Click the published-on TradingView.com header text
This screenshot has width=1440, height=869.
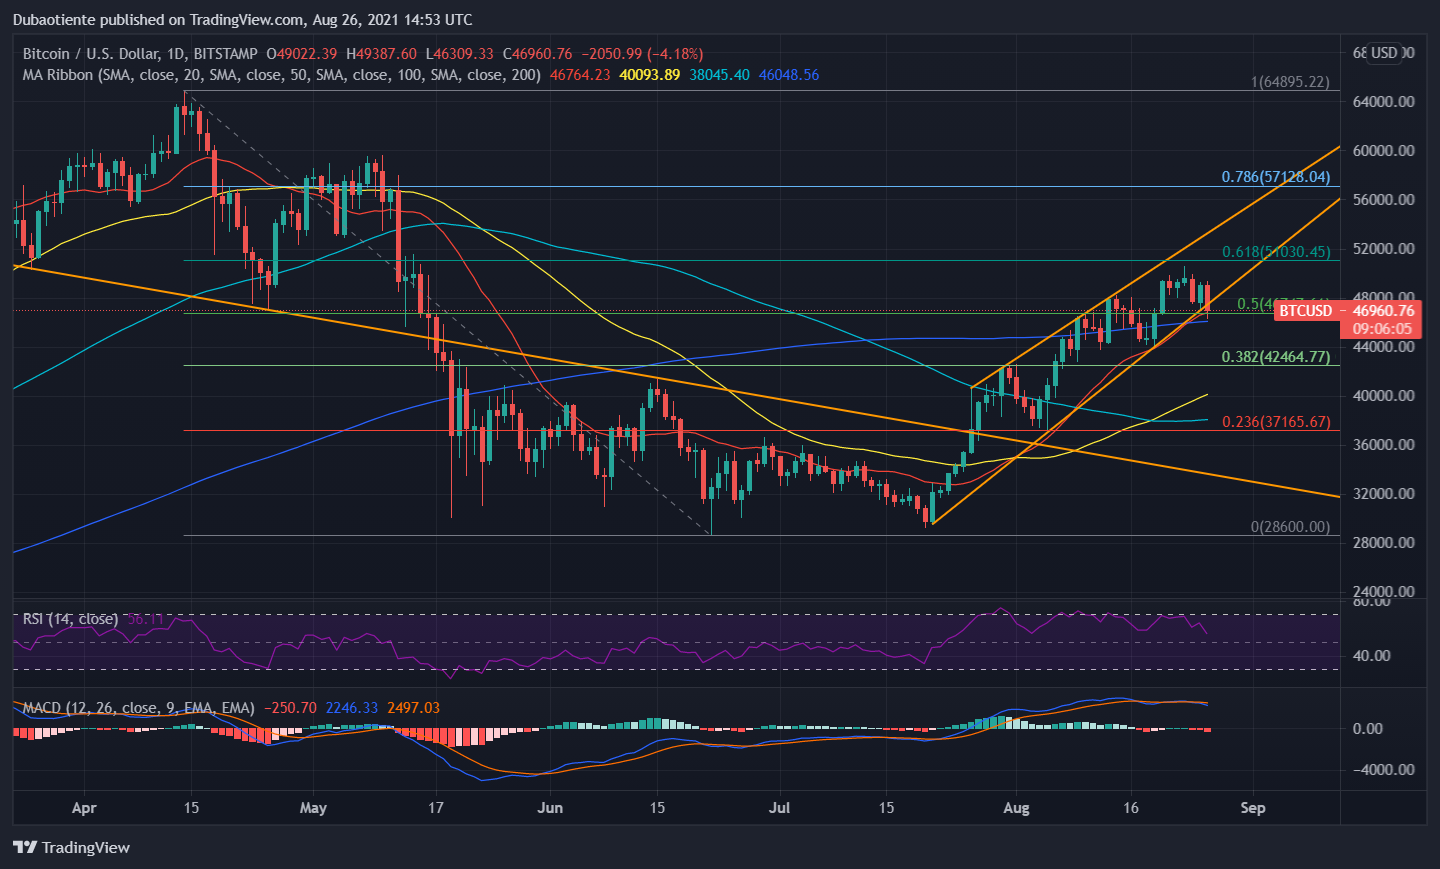pyautogui.click(x=243, y=19)
